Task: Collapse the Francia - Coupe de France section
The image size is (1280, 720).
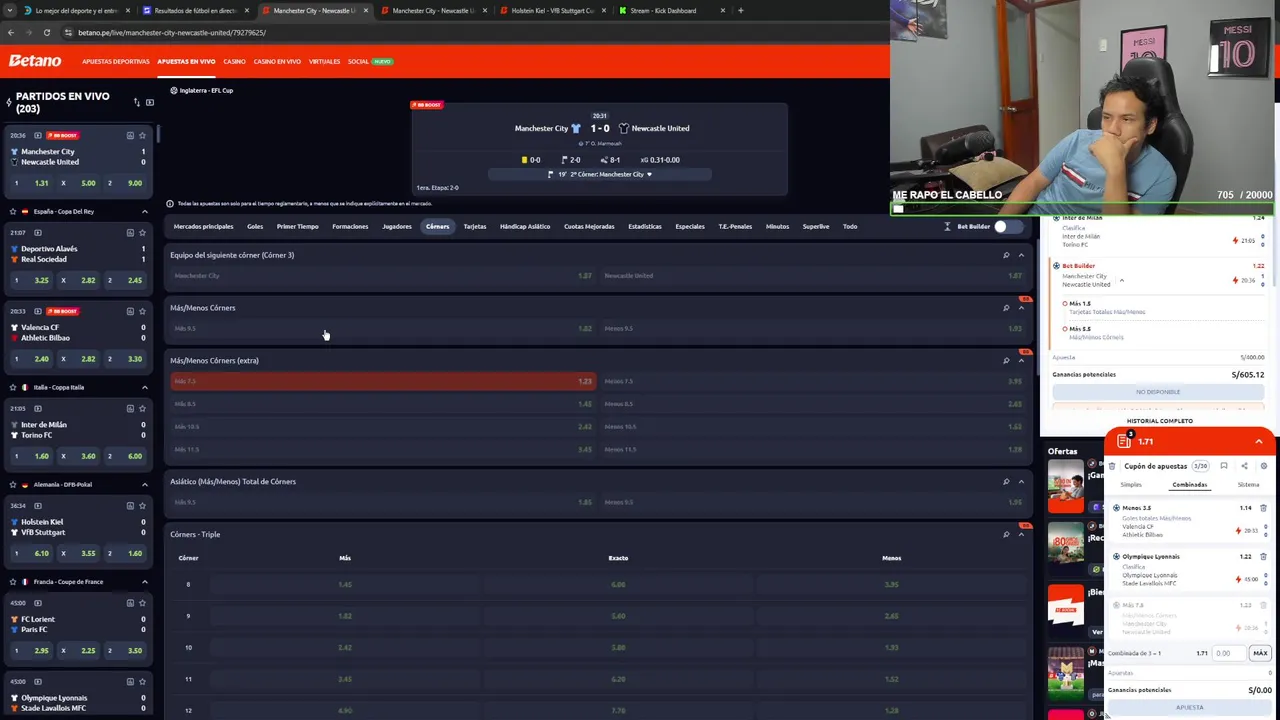Action: coord(144,581)
